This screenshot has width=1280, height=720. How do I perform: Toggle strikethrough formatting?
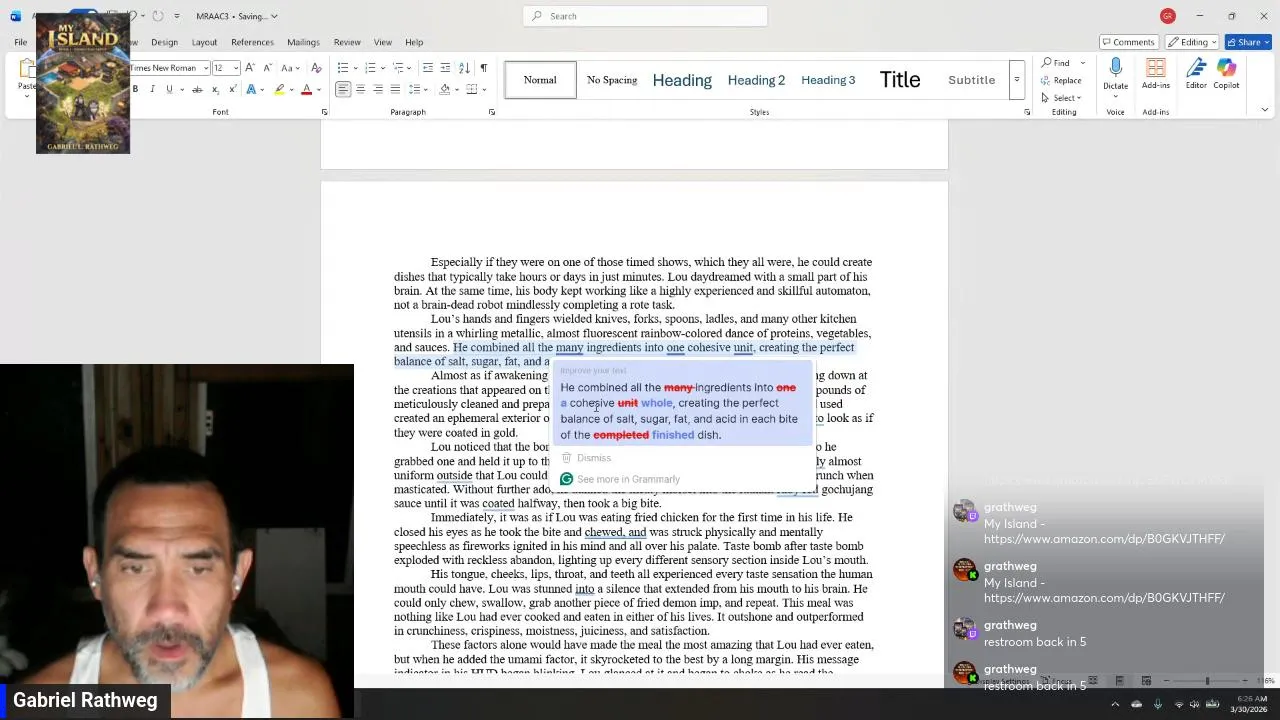pos(197,89)
